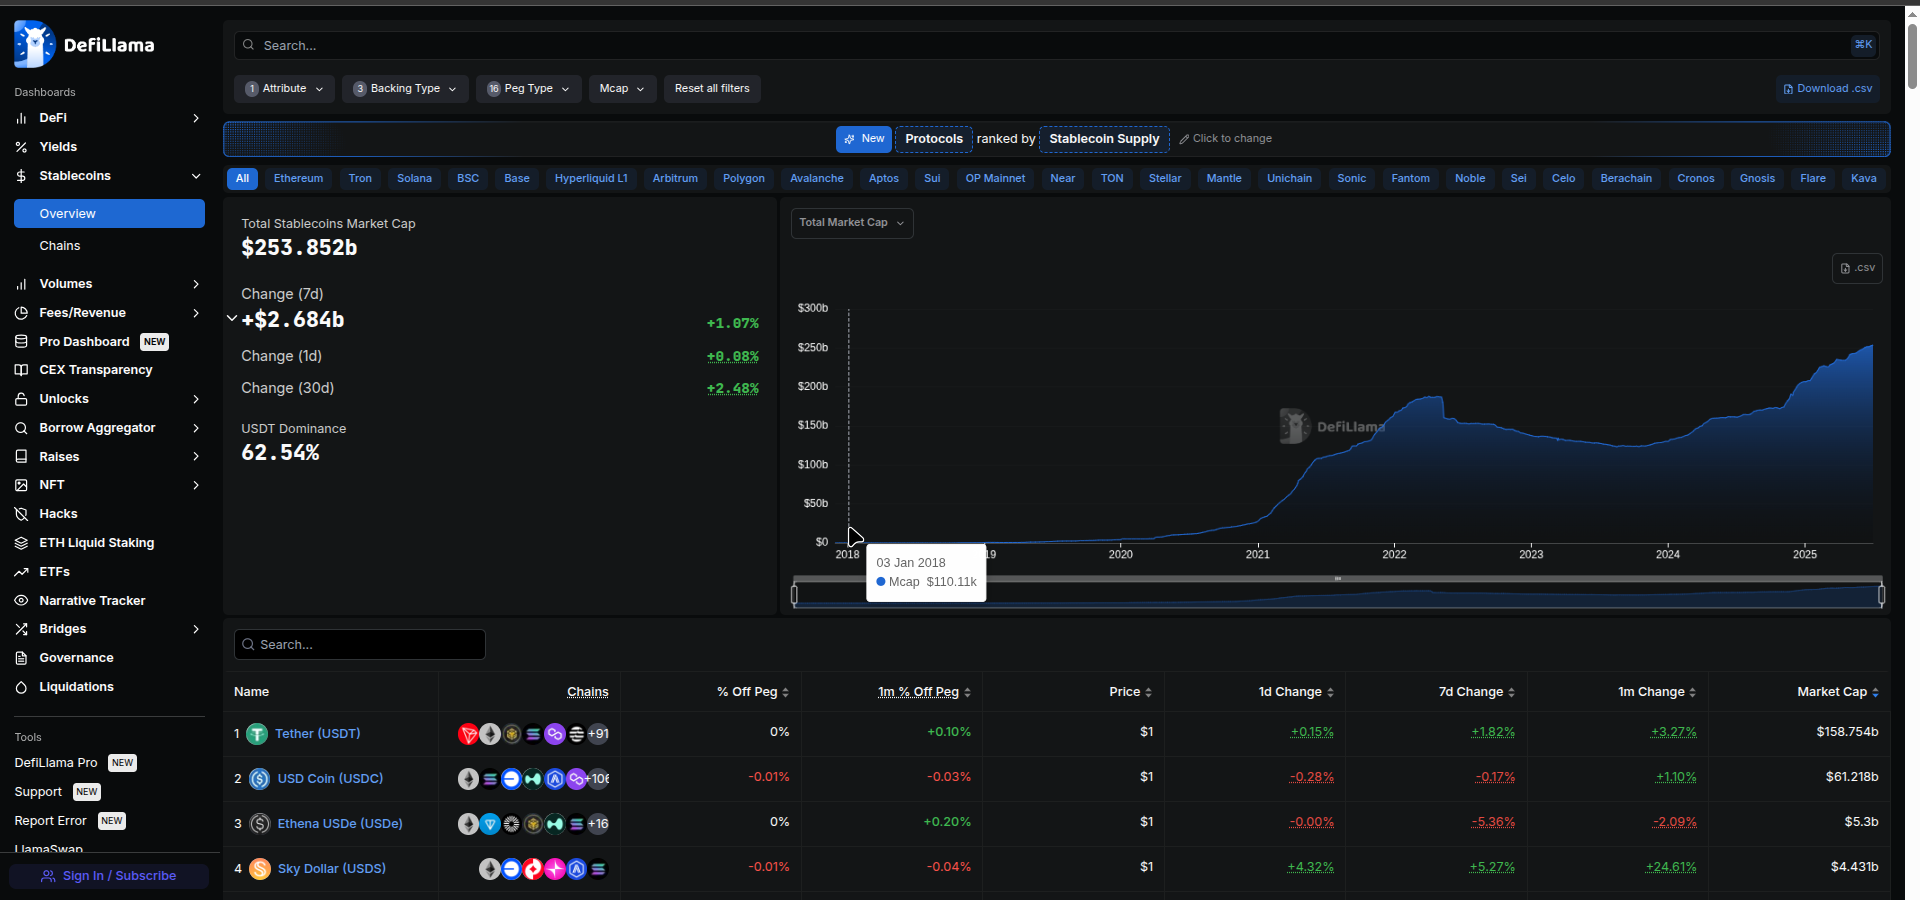Click the +91 chains badge for Tether

click(598, 734)
